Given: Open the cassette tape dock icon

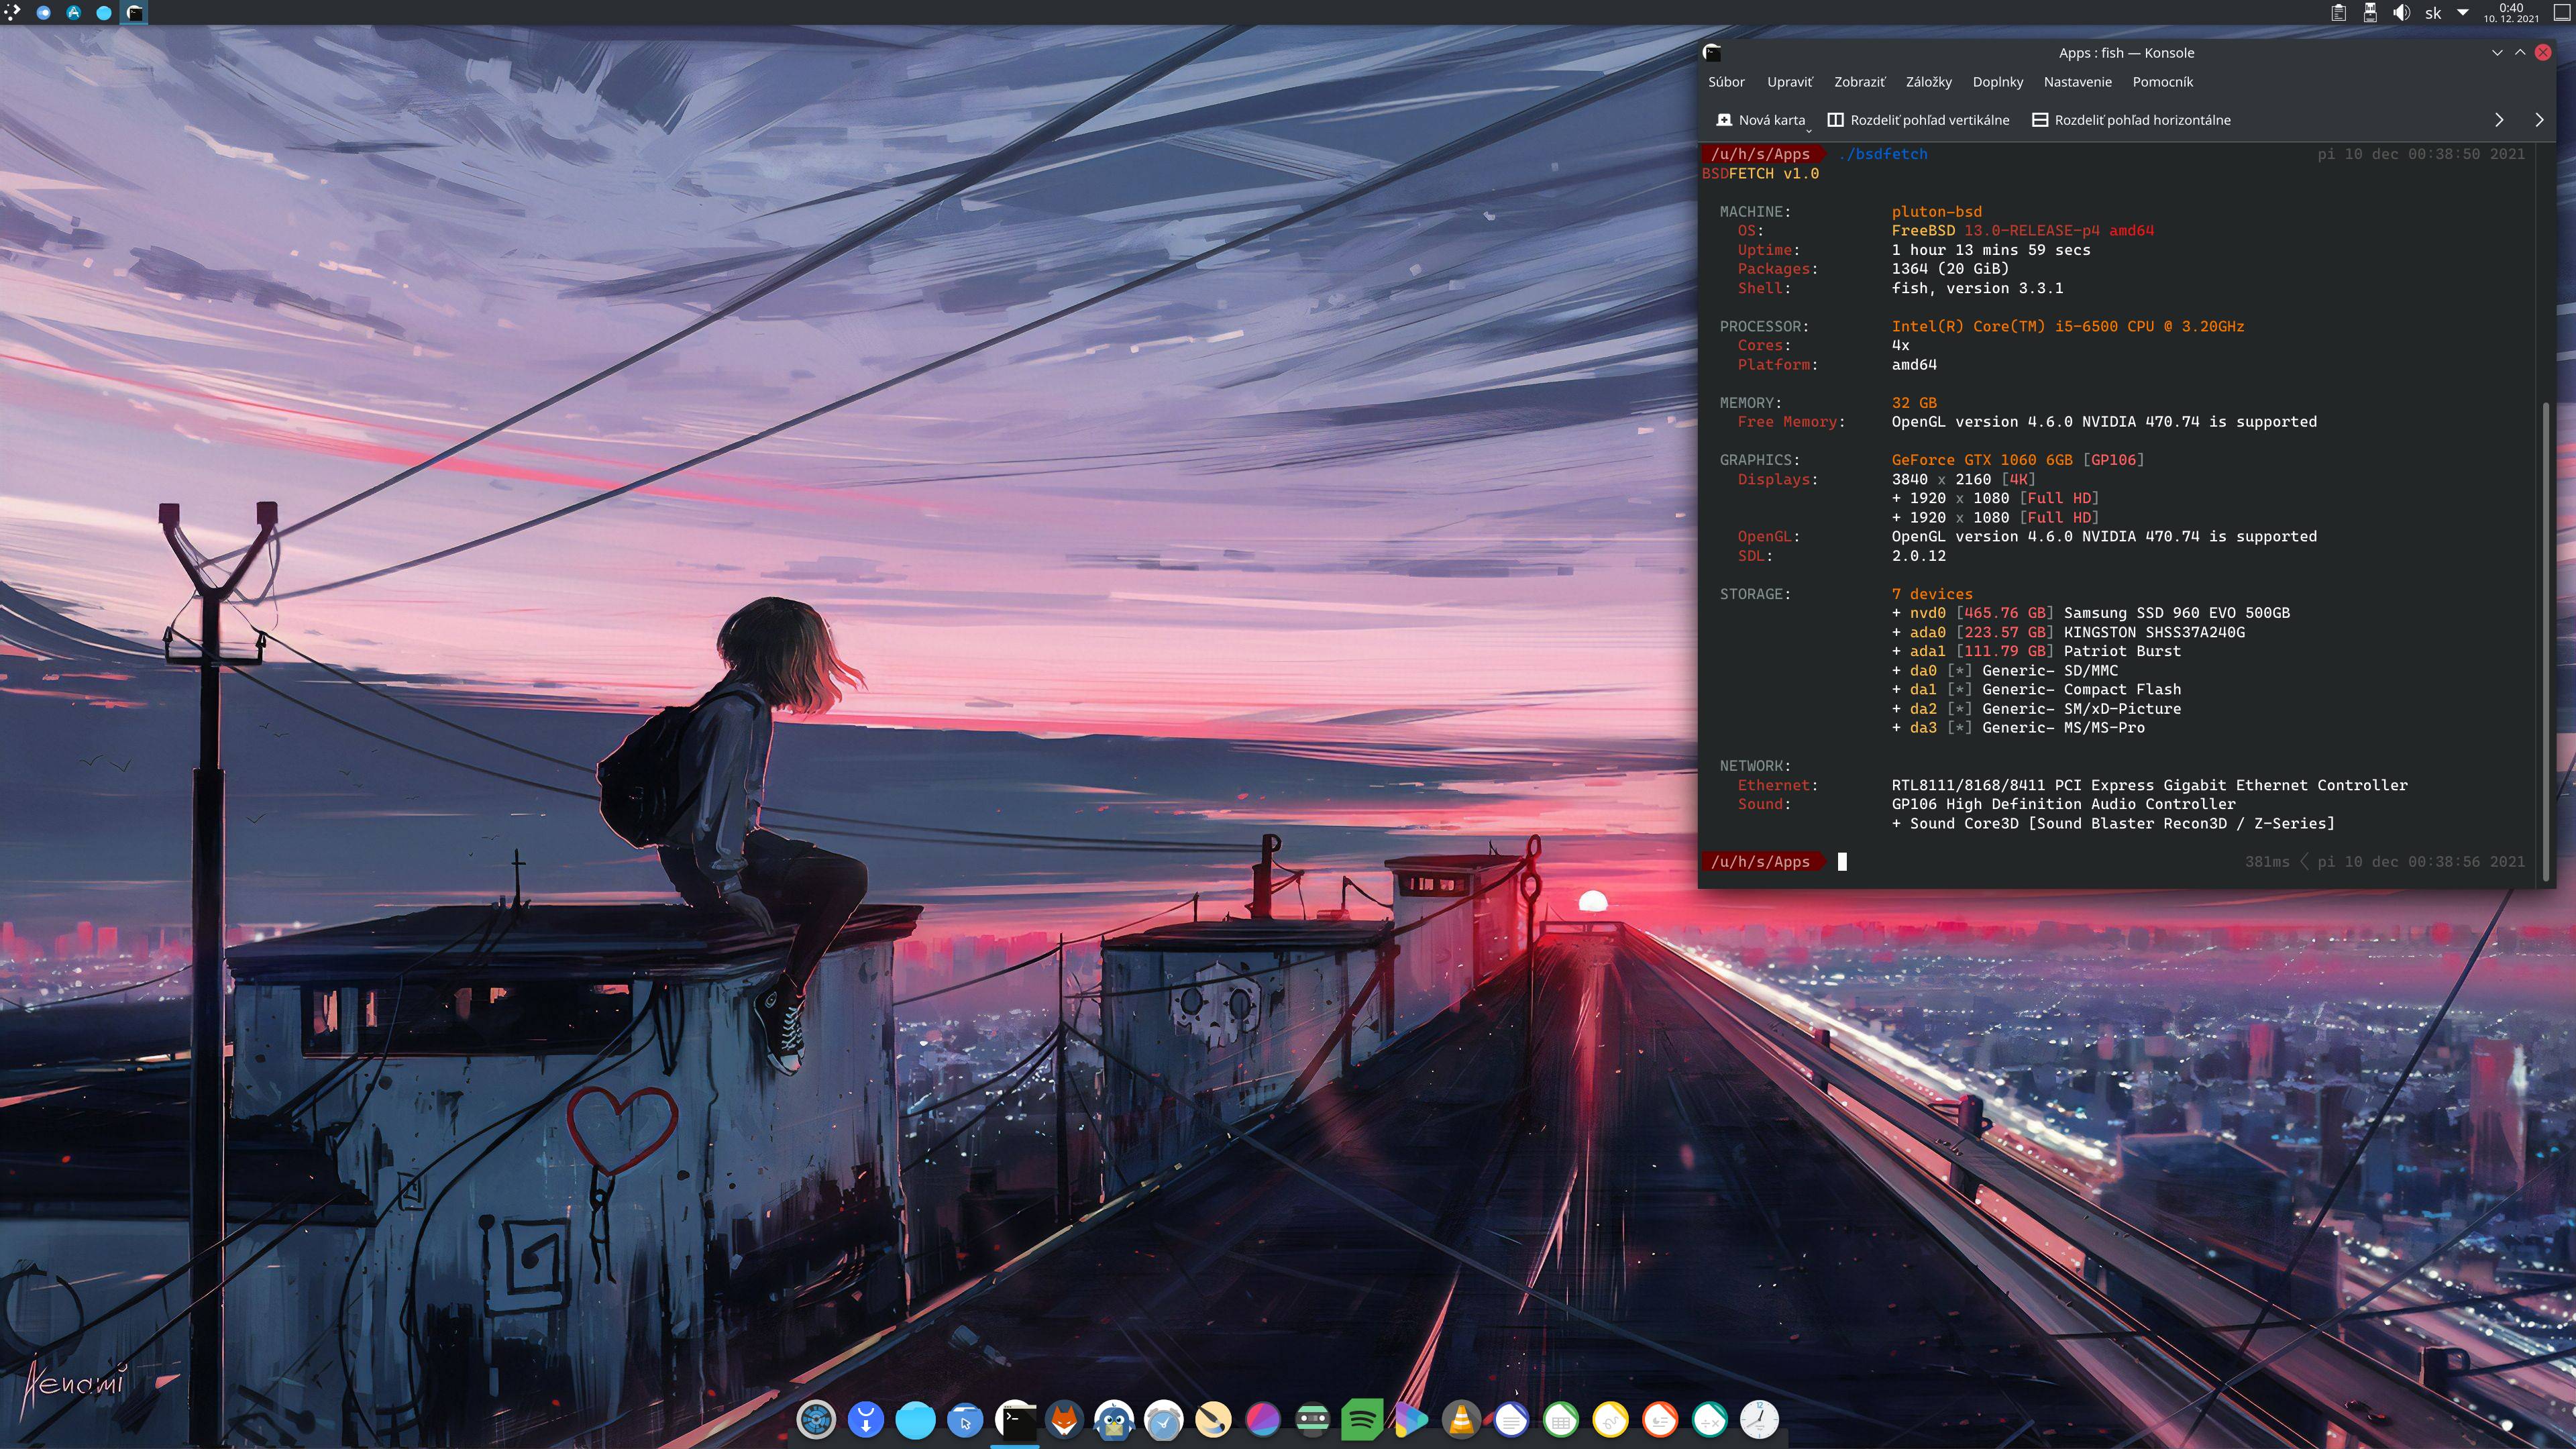Looking at the screenshot, I should (x=1313, y=1419).
